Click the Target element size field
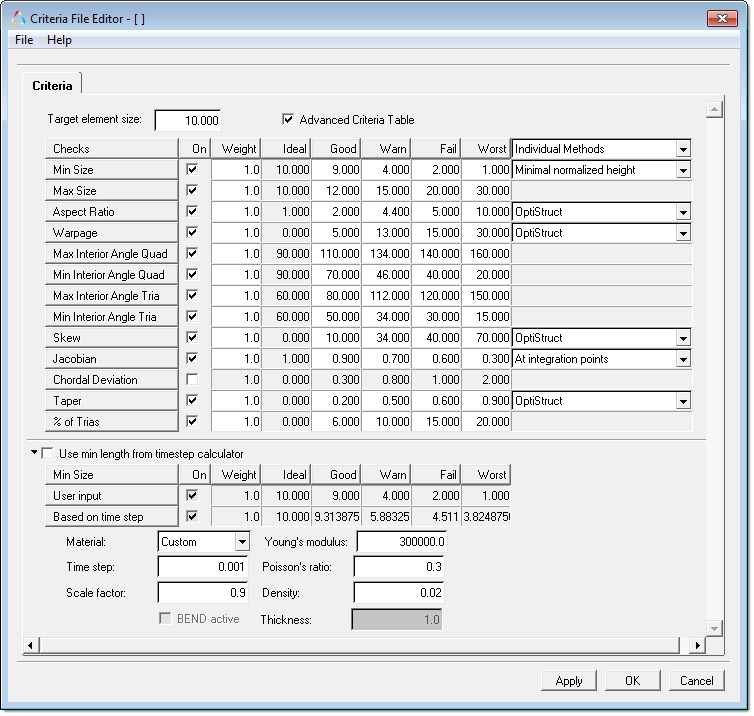 tap(187, 120)
